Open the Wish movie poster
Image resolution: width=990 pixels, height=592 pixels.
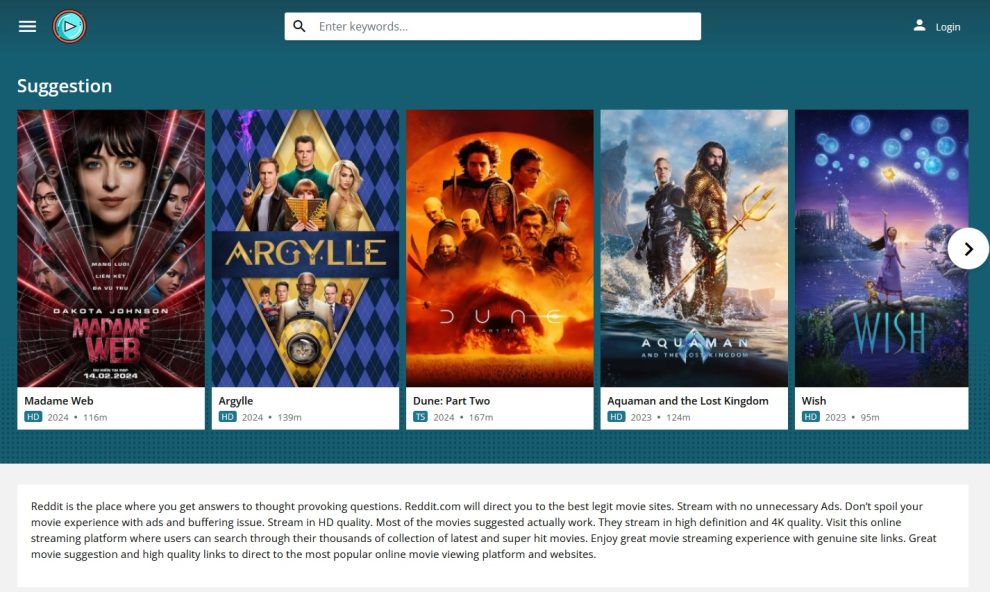881,248
